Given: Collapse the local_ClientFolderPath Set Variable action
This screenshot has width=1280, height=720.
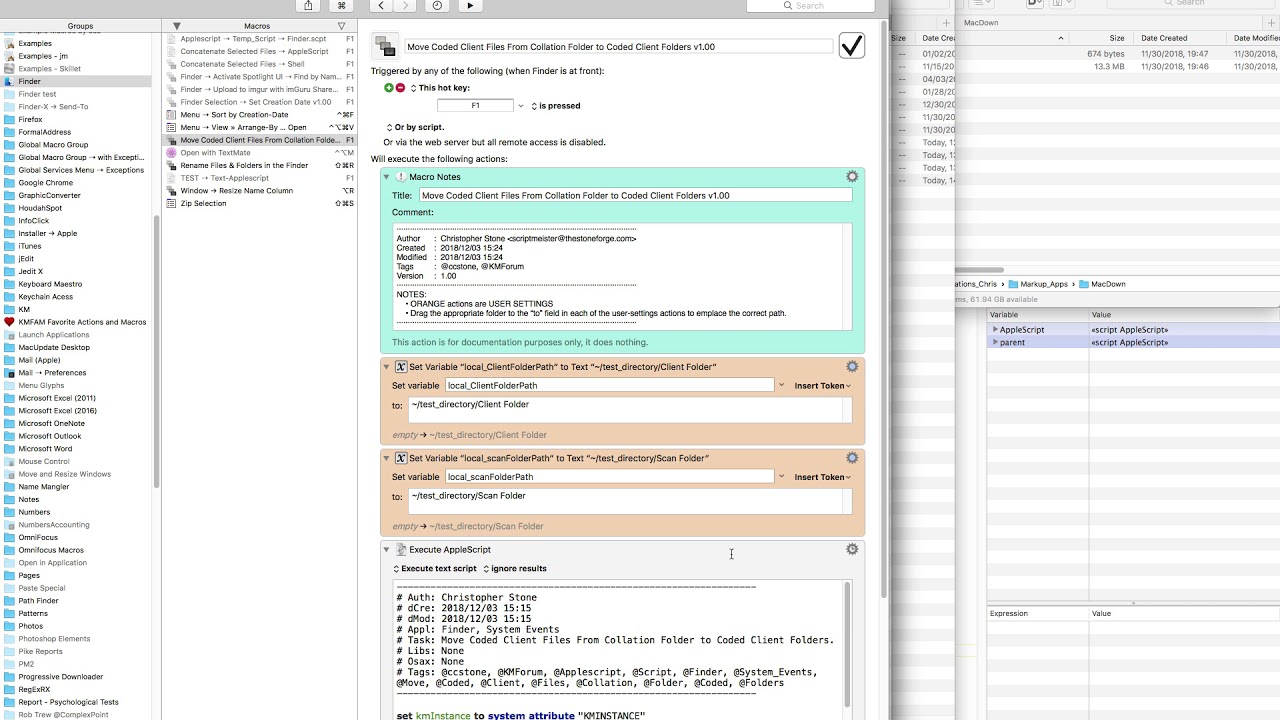Looking at the screenshot, I should pyautogui.click(x=387, y=367).
